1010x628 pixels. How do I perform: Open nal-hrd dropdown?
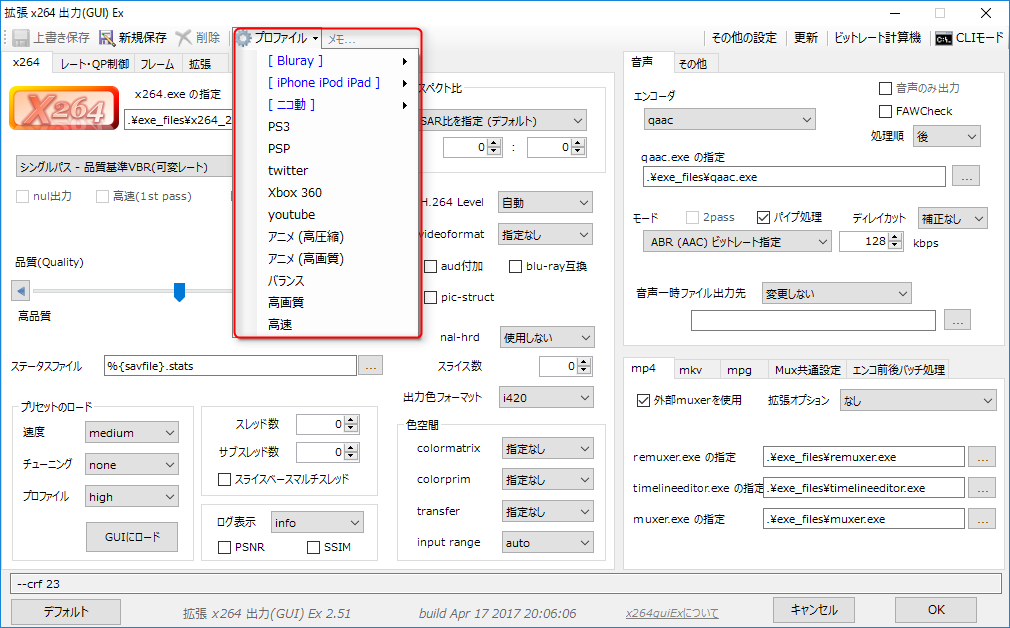pos(547,338)
